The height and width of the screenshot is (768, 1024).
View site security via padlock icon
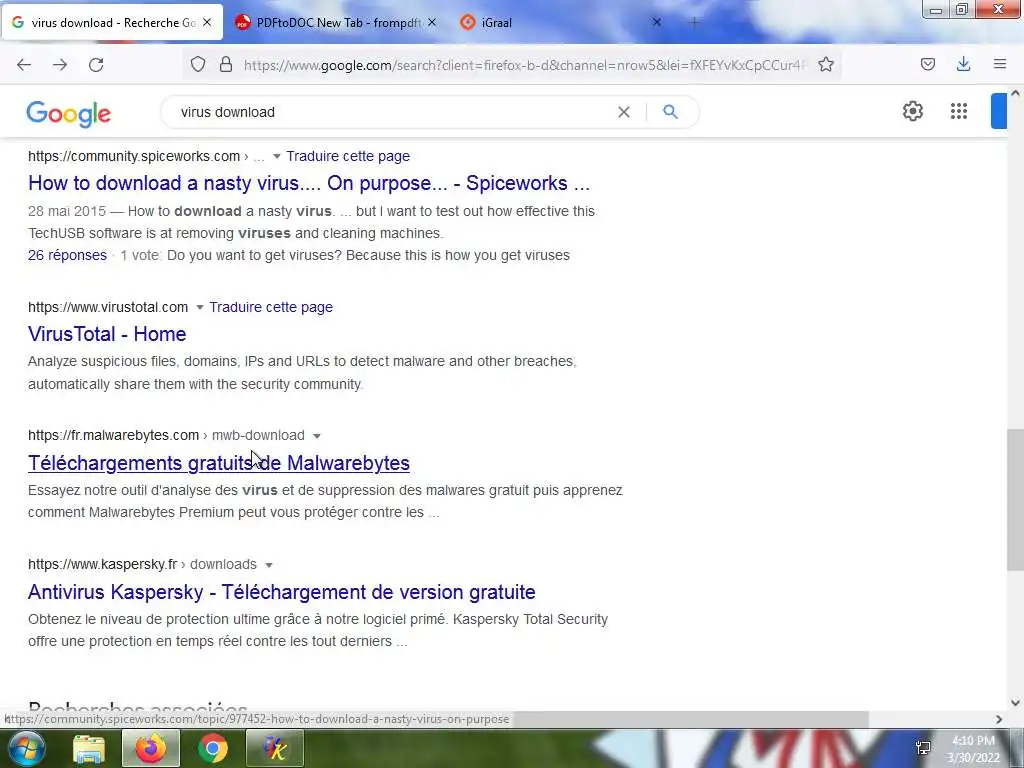coord(226,64)
